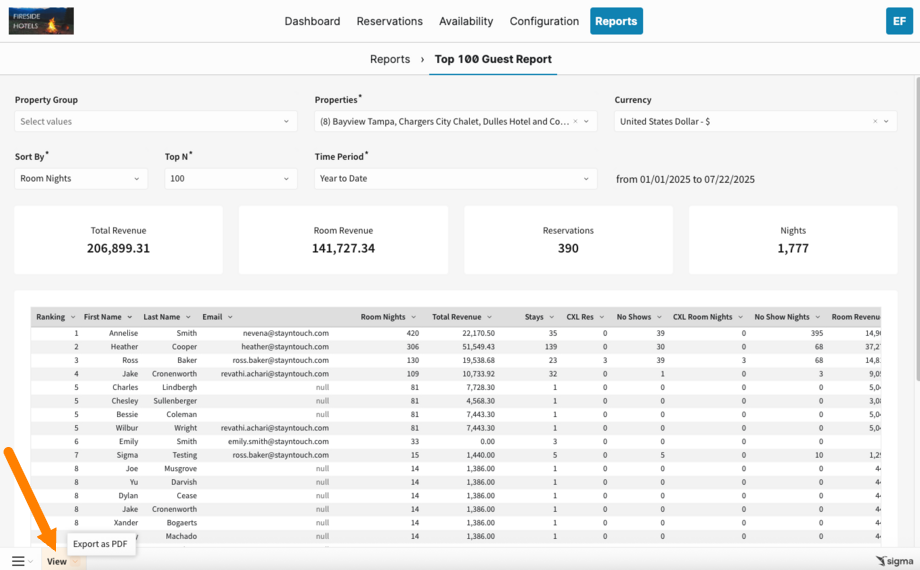Select the Wilbur first name cell
This screenshot has width=920, height=570.
(x=127, y=428)
